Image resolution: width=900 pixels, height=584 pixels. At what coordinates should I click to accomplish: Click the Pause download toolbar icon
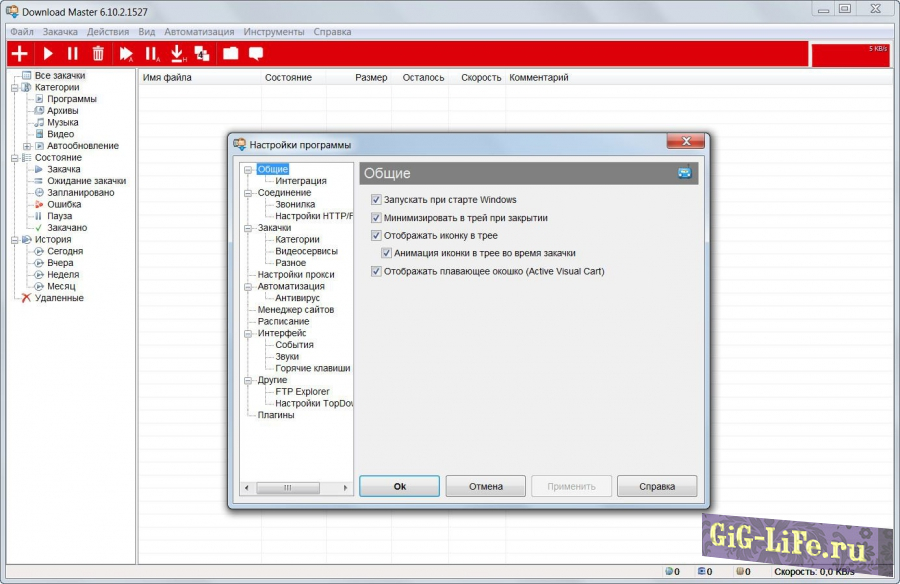click(x=72, y=54)
